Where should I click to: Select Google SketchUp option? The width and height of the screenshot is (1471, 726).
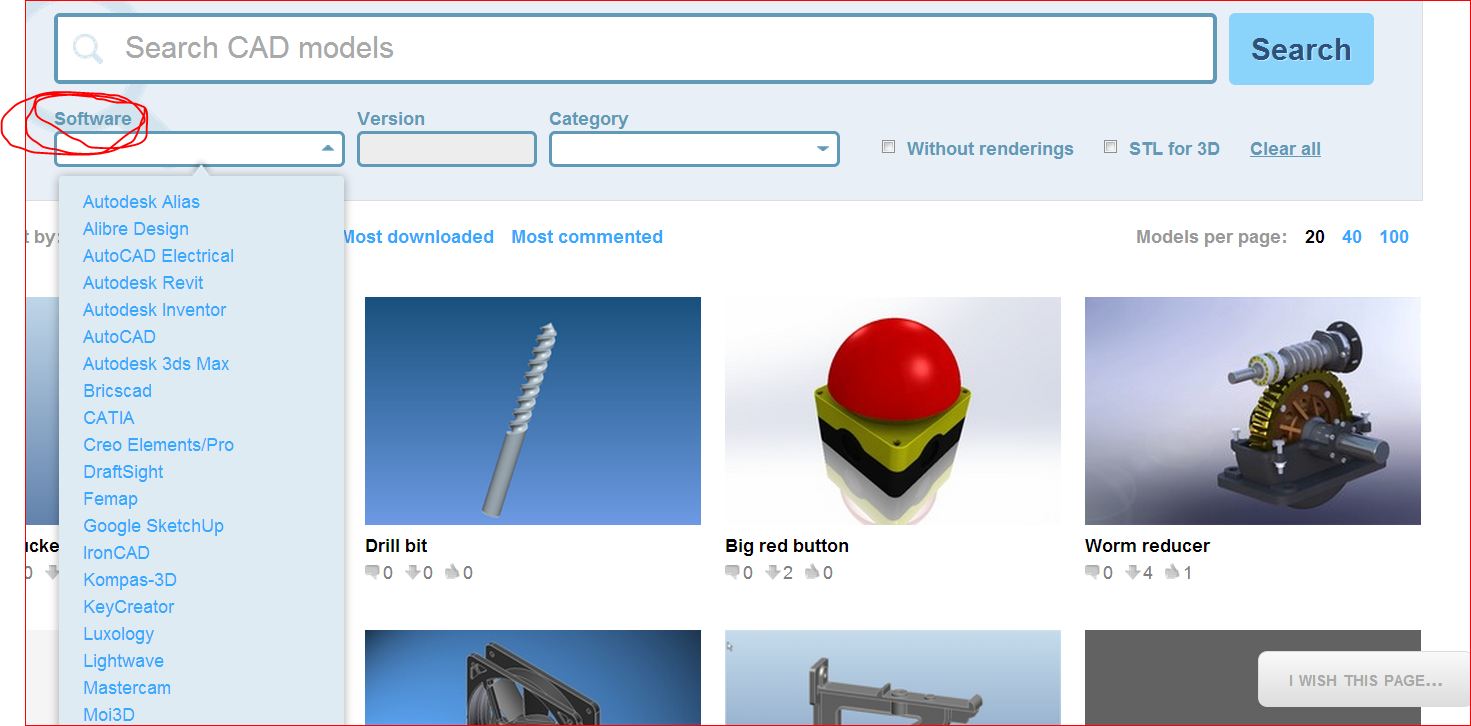point(153,525)
